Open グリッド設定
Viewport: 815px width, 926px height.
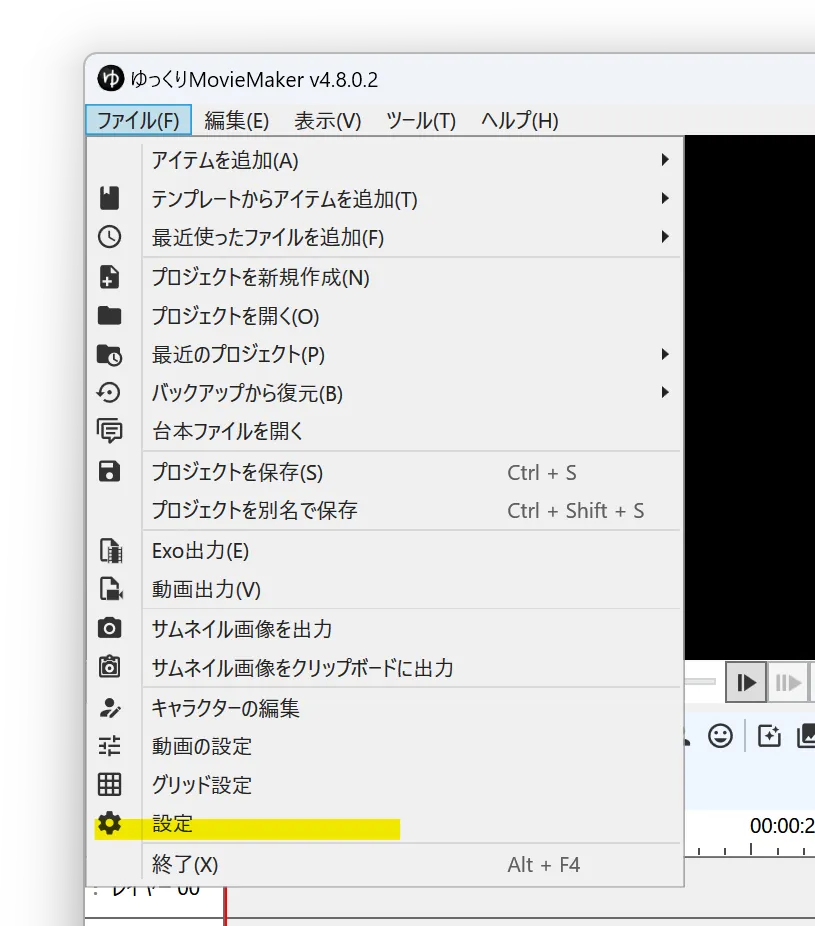tap(385, 785)
